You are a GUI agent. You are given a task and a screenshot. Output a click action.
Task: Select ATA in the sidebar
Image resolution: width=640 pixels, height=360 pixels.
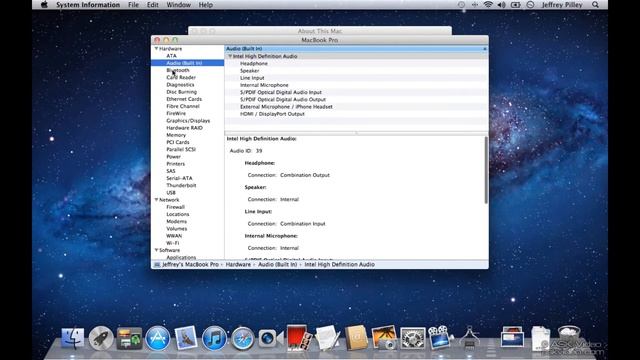(x=171, y=56)
